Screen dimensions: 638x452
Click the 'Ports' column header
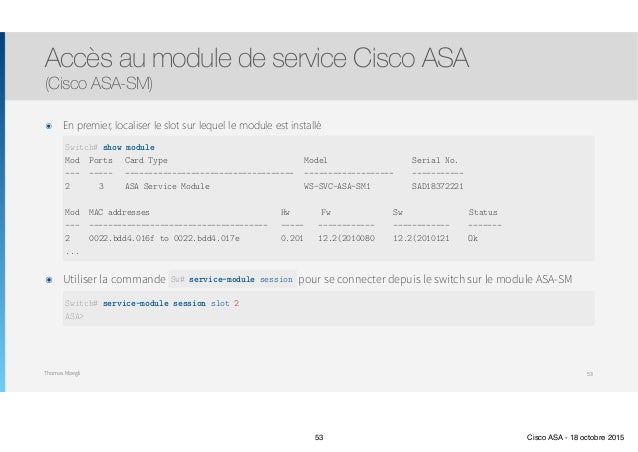[x=101, y=160]
